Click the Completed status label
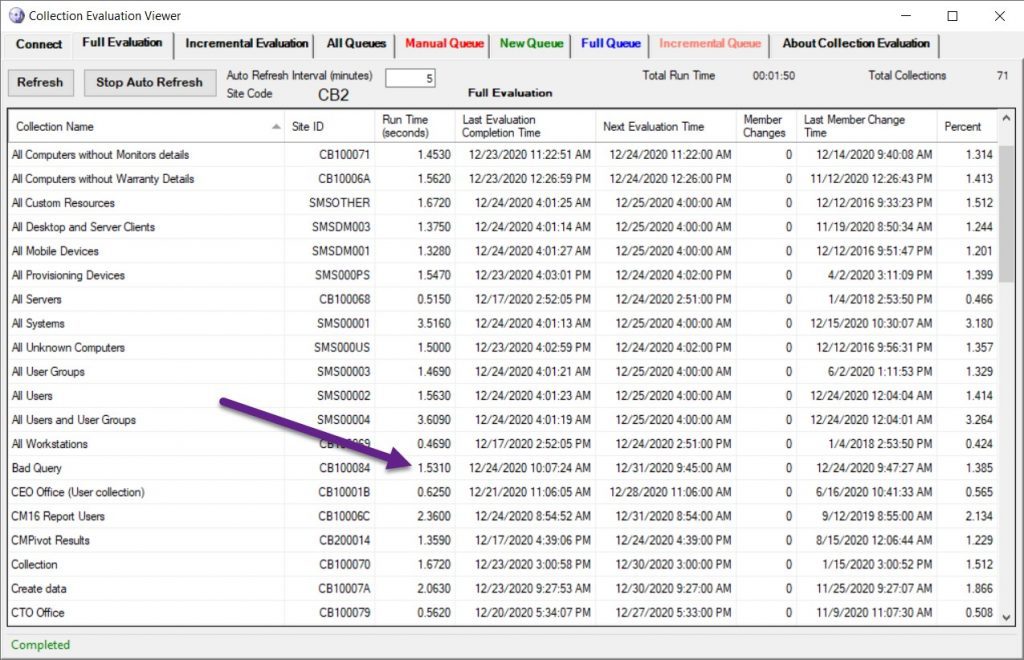 [x=40, y=645]
